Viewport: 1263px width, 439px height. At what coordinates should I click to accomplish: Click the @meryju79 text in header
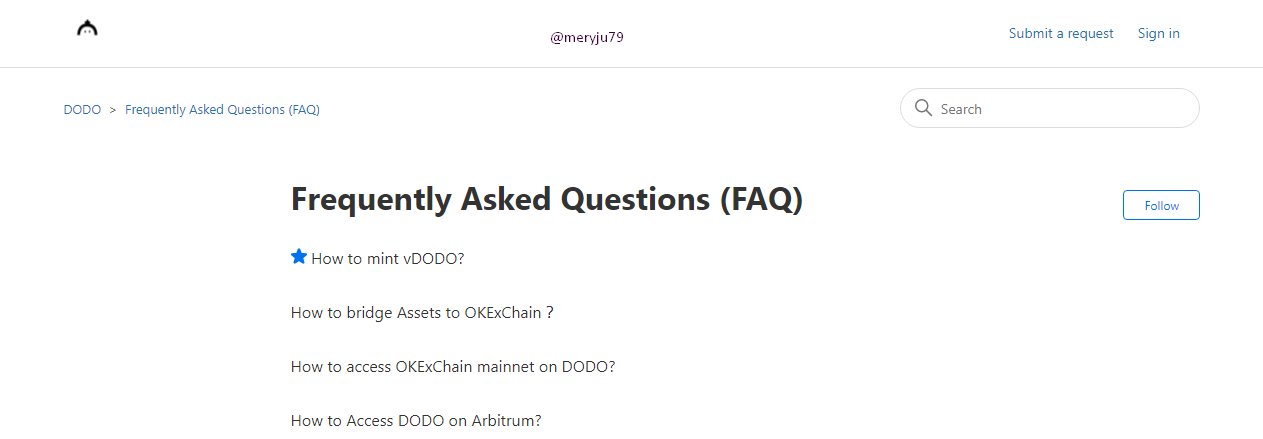click(x=587, y=38)
